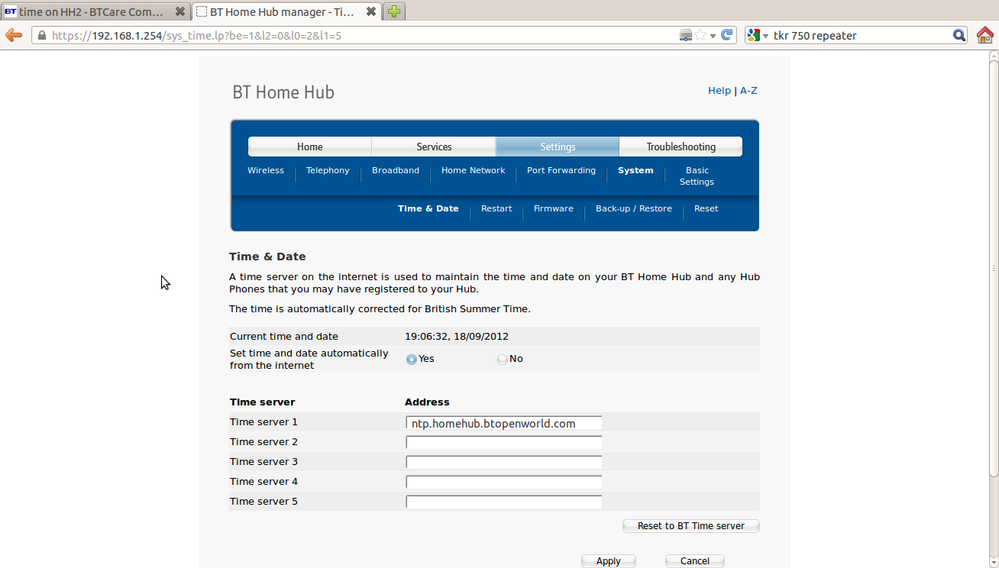Click the Reset to BT Time server button
Image resolution: width=999 pixels, height=568 pixels.
click(x=691, y=526)
